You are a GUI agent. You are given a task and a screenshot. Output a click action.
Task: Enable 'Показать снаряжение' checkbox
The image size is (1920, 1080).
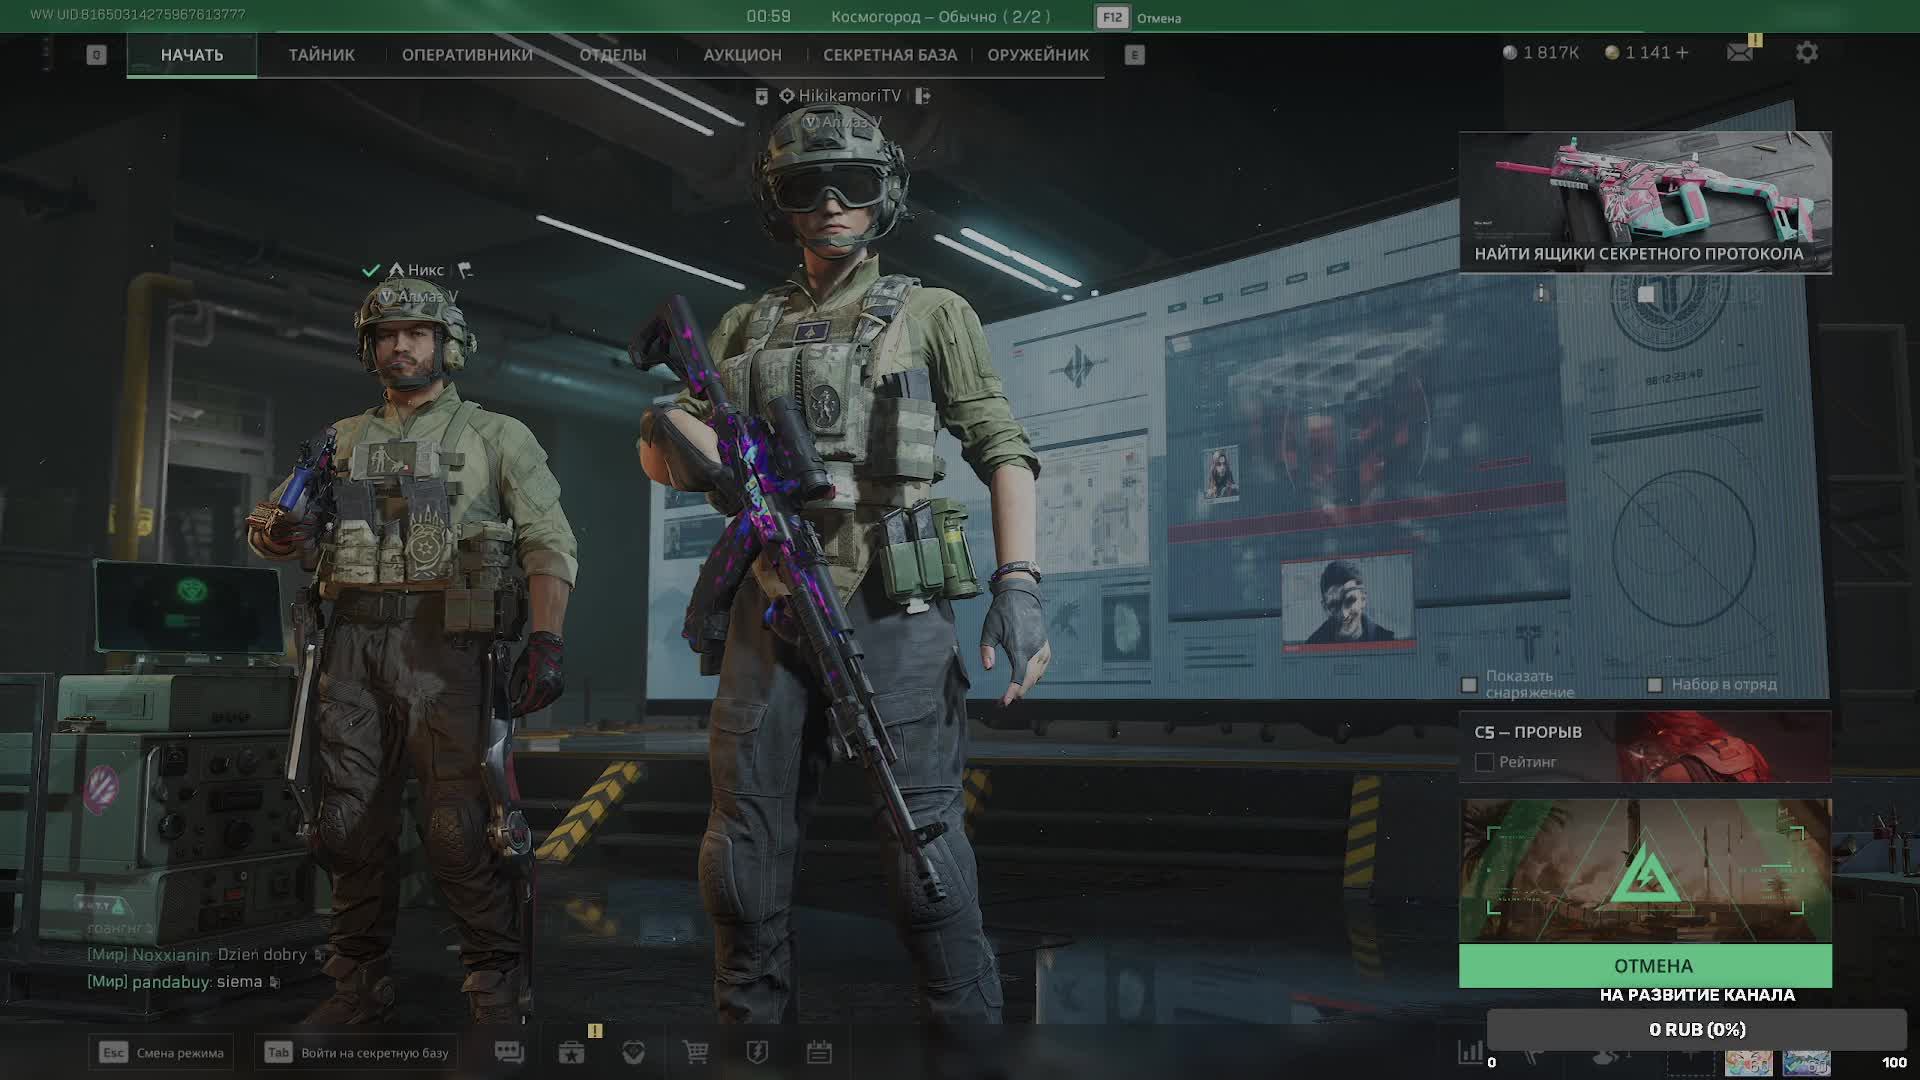pos(1469,685)
